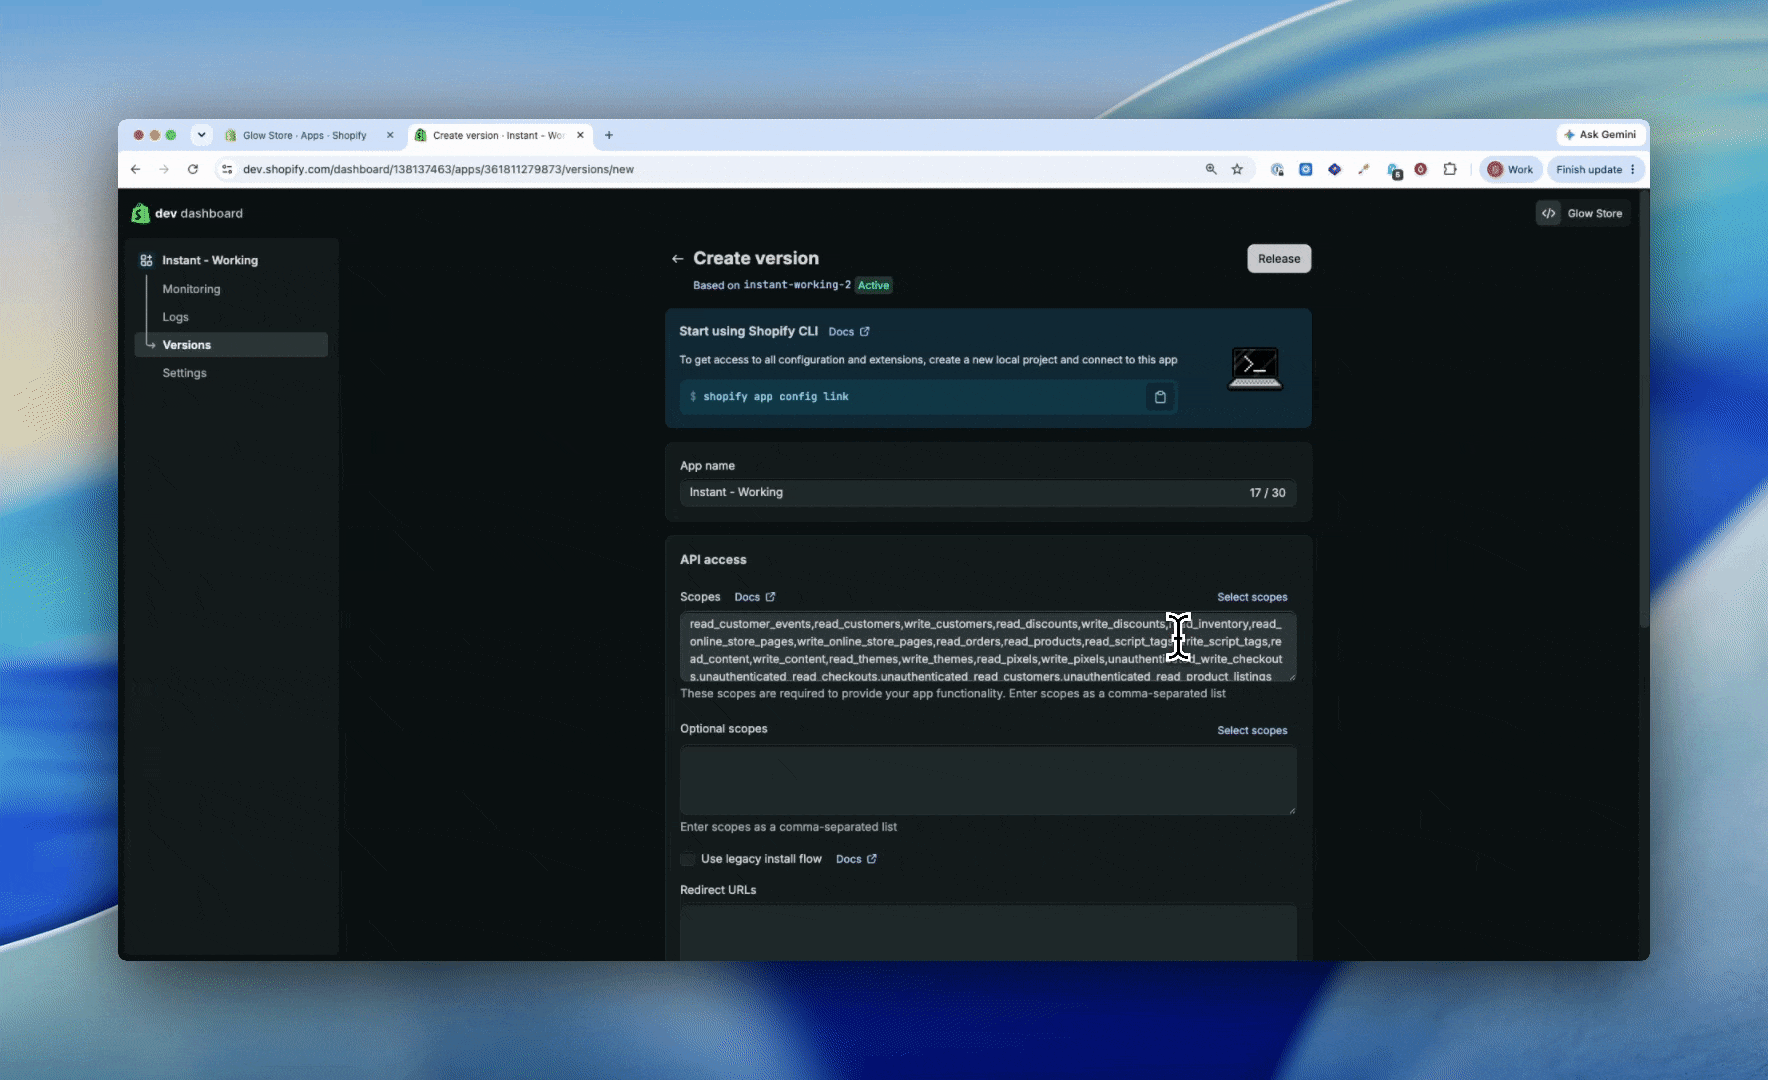Click Select scopes link for Optional scopes
This screenshot has height=1080, width=1768.
click(1252, 730)
